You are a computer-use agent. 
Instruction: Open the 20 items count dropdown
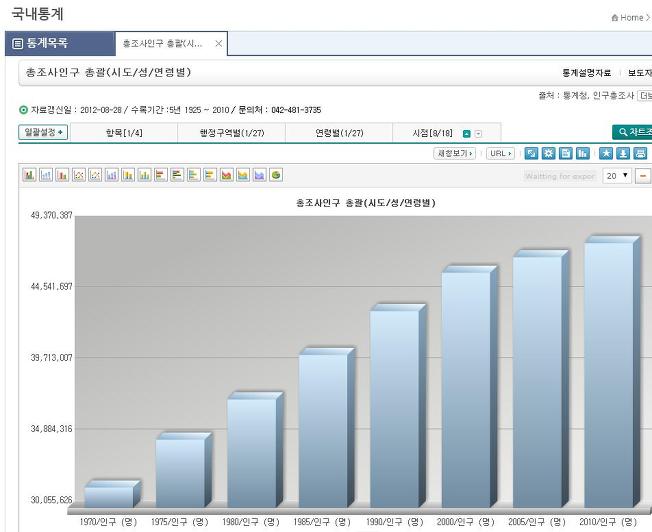click(x=617, y=176)
